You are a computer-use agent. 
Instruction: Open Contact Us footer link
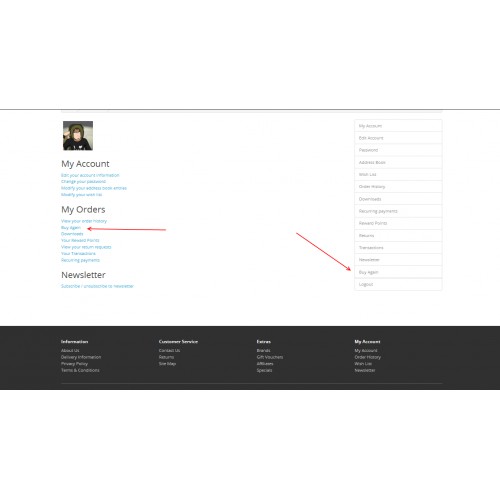pyautogui.click(x=169, y=351)
